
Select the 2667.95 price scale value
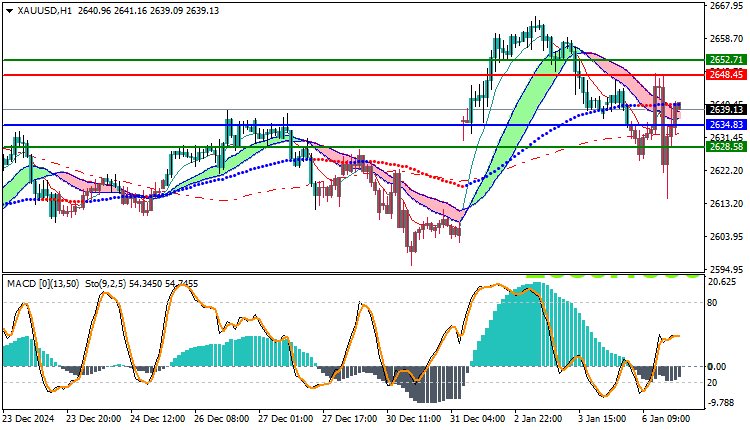[726, 6]
